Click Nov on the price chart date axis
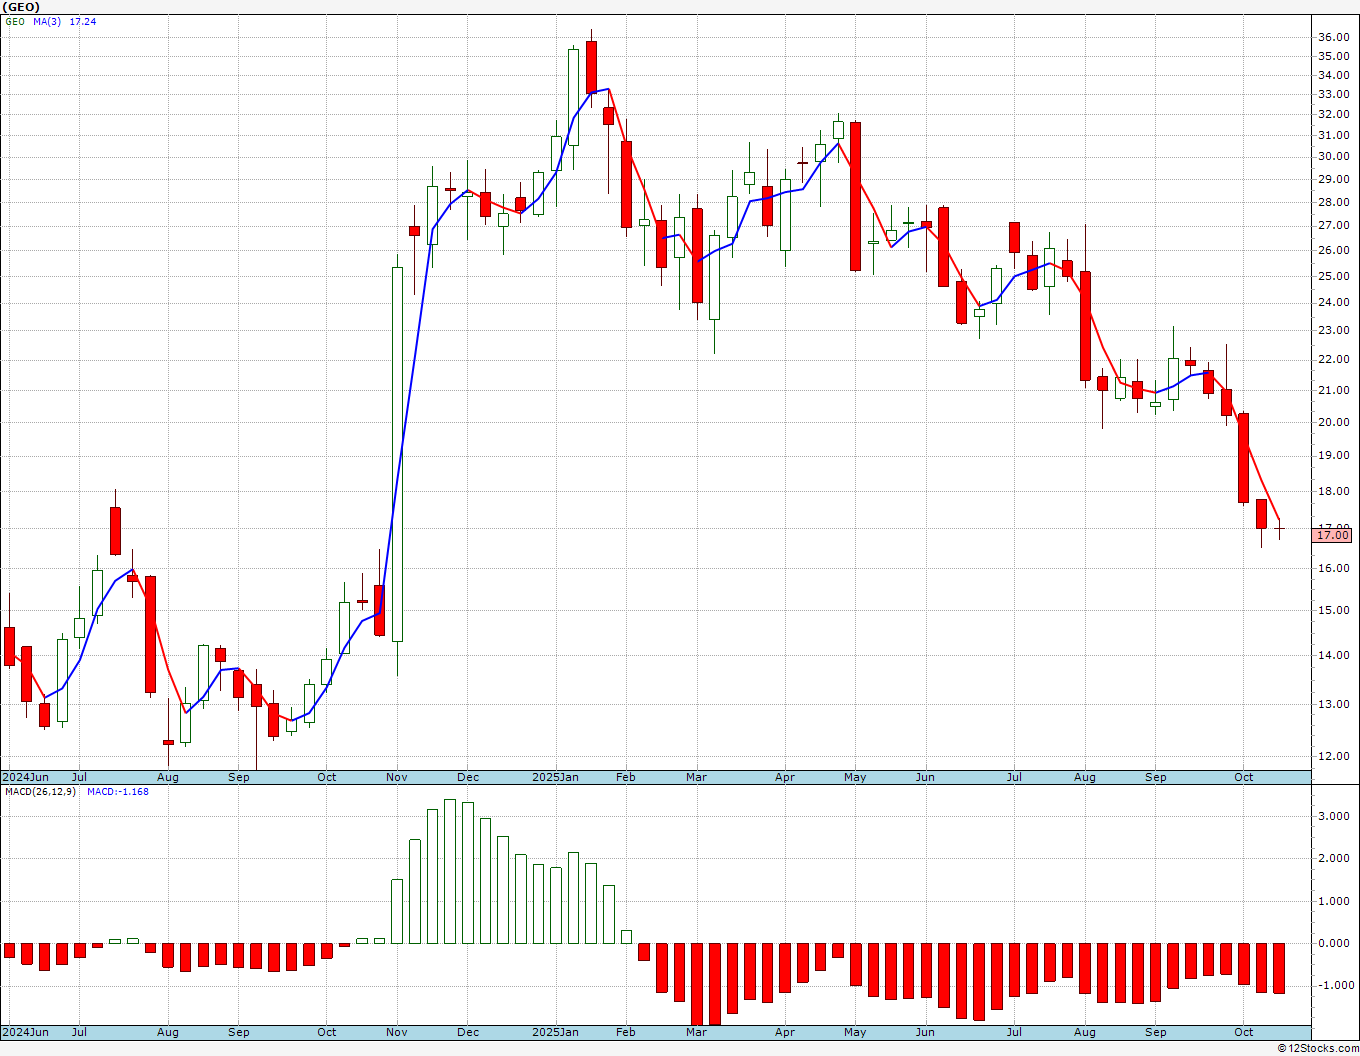This screenshot has height=1056, width=1360. coord(397,777)
